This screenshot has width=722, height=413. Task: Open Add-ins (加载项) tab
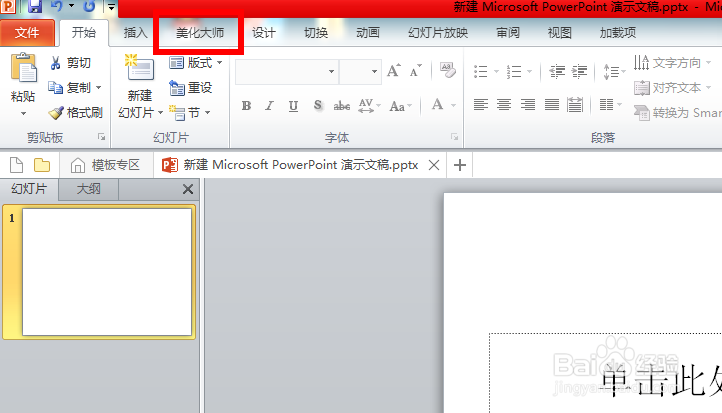pyautogui.click(x=617, y=33)
